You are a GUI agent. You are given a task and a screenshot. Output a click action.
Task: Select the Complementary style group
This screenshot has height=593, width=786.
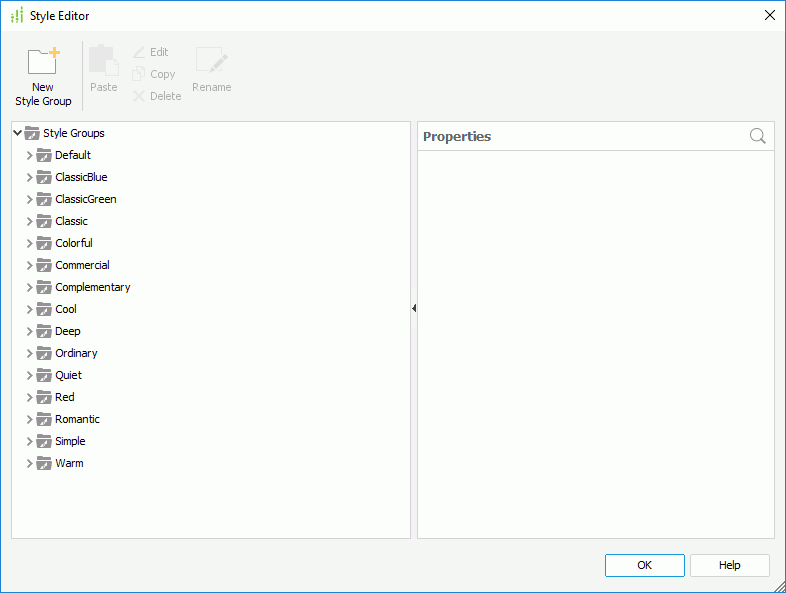[92, 287]
